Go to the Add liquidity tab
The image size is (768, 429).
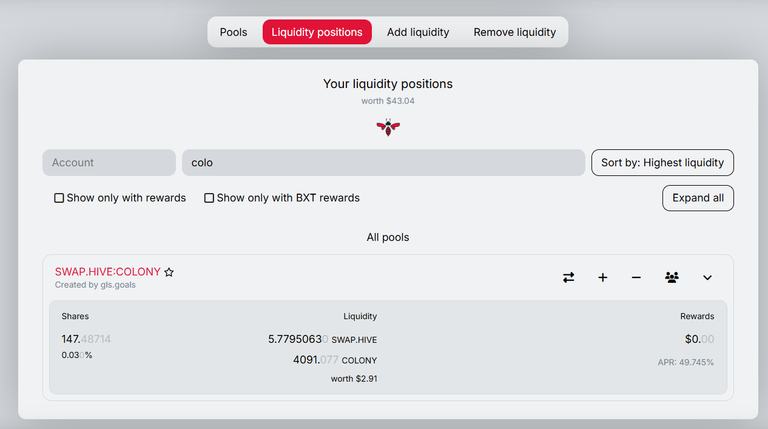pyautogui.click(x=418, y=32)
